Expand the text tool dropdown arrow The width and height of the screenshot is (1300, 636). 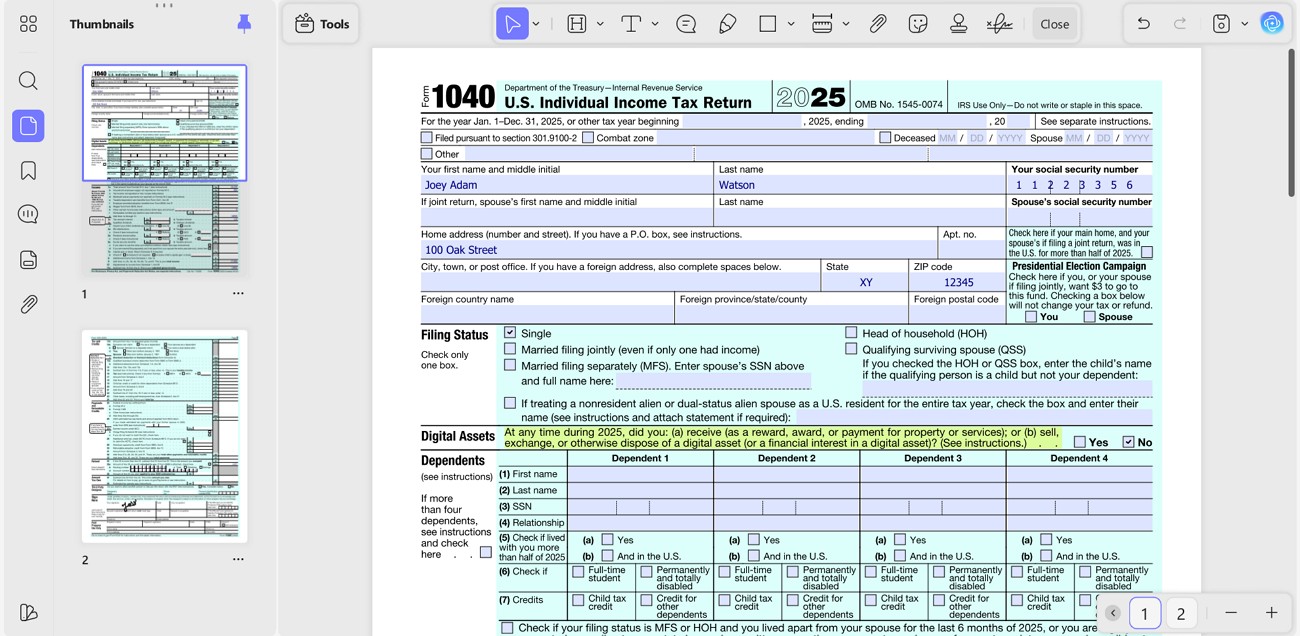point(655,24)
